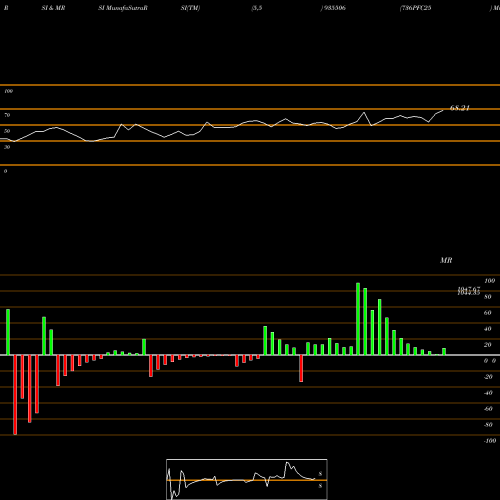Click the 'MR' panel title

point(446,260)
